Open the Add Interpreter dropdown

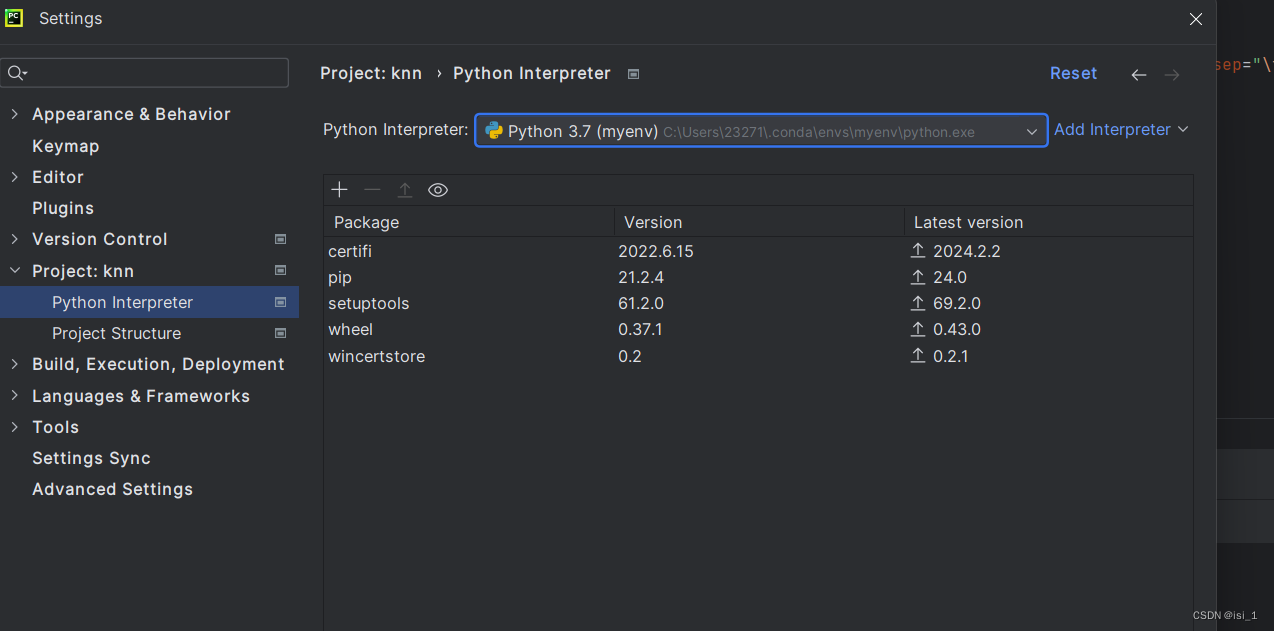(x=1121, y=129)
